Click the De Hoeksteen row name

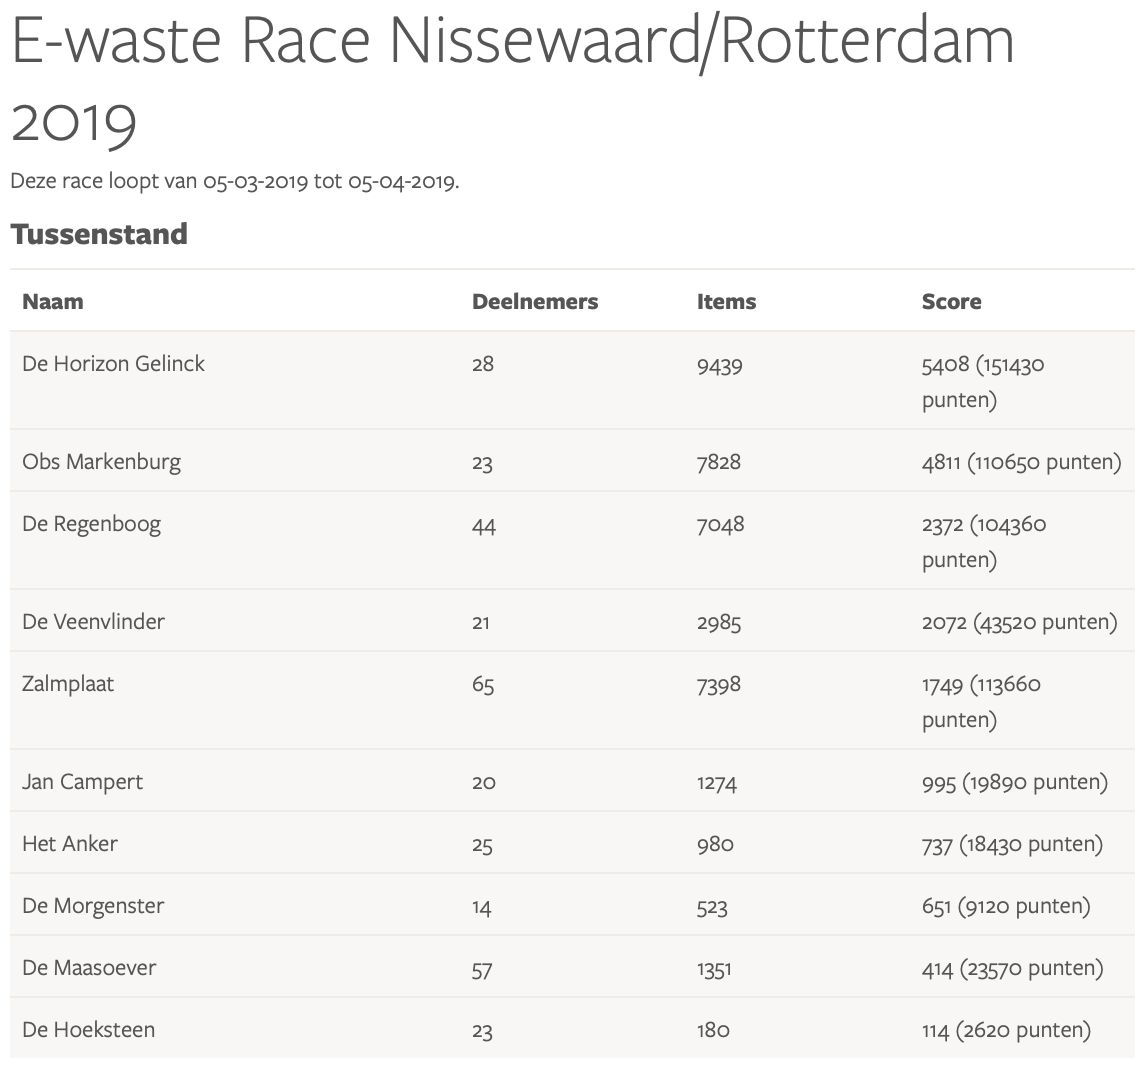click(x=88, y=1029)
